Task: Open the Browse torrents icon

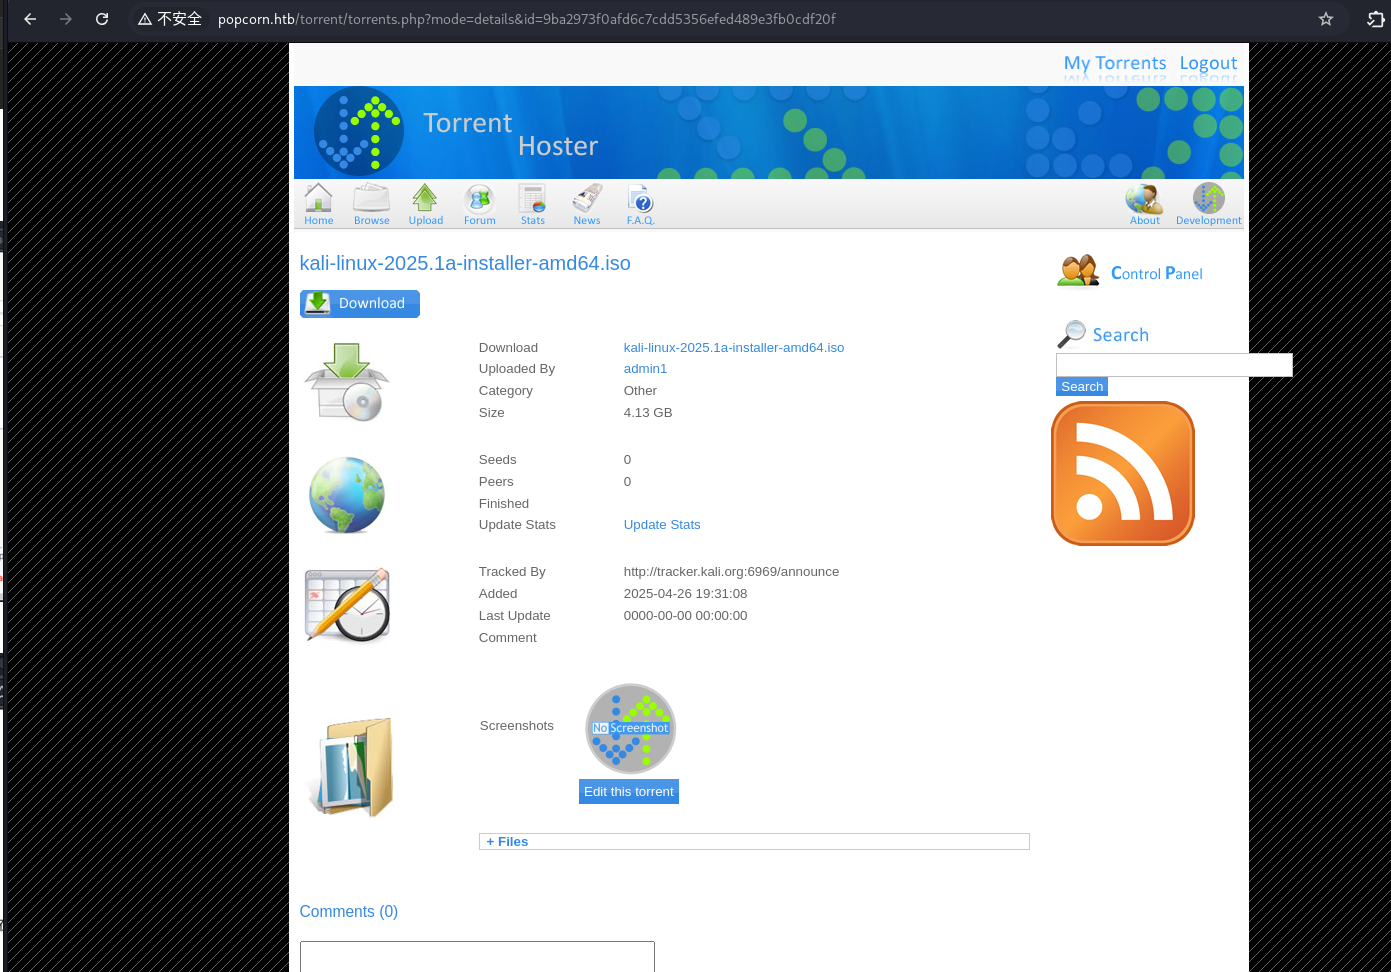Action: point(371,204)
